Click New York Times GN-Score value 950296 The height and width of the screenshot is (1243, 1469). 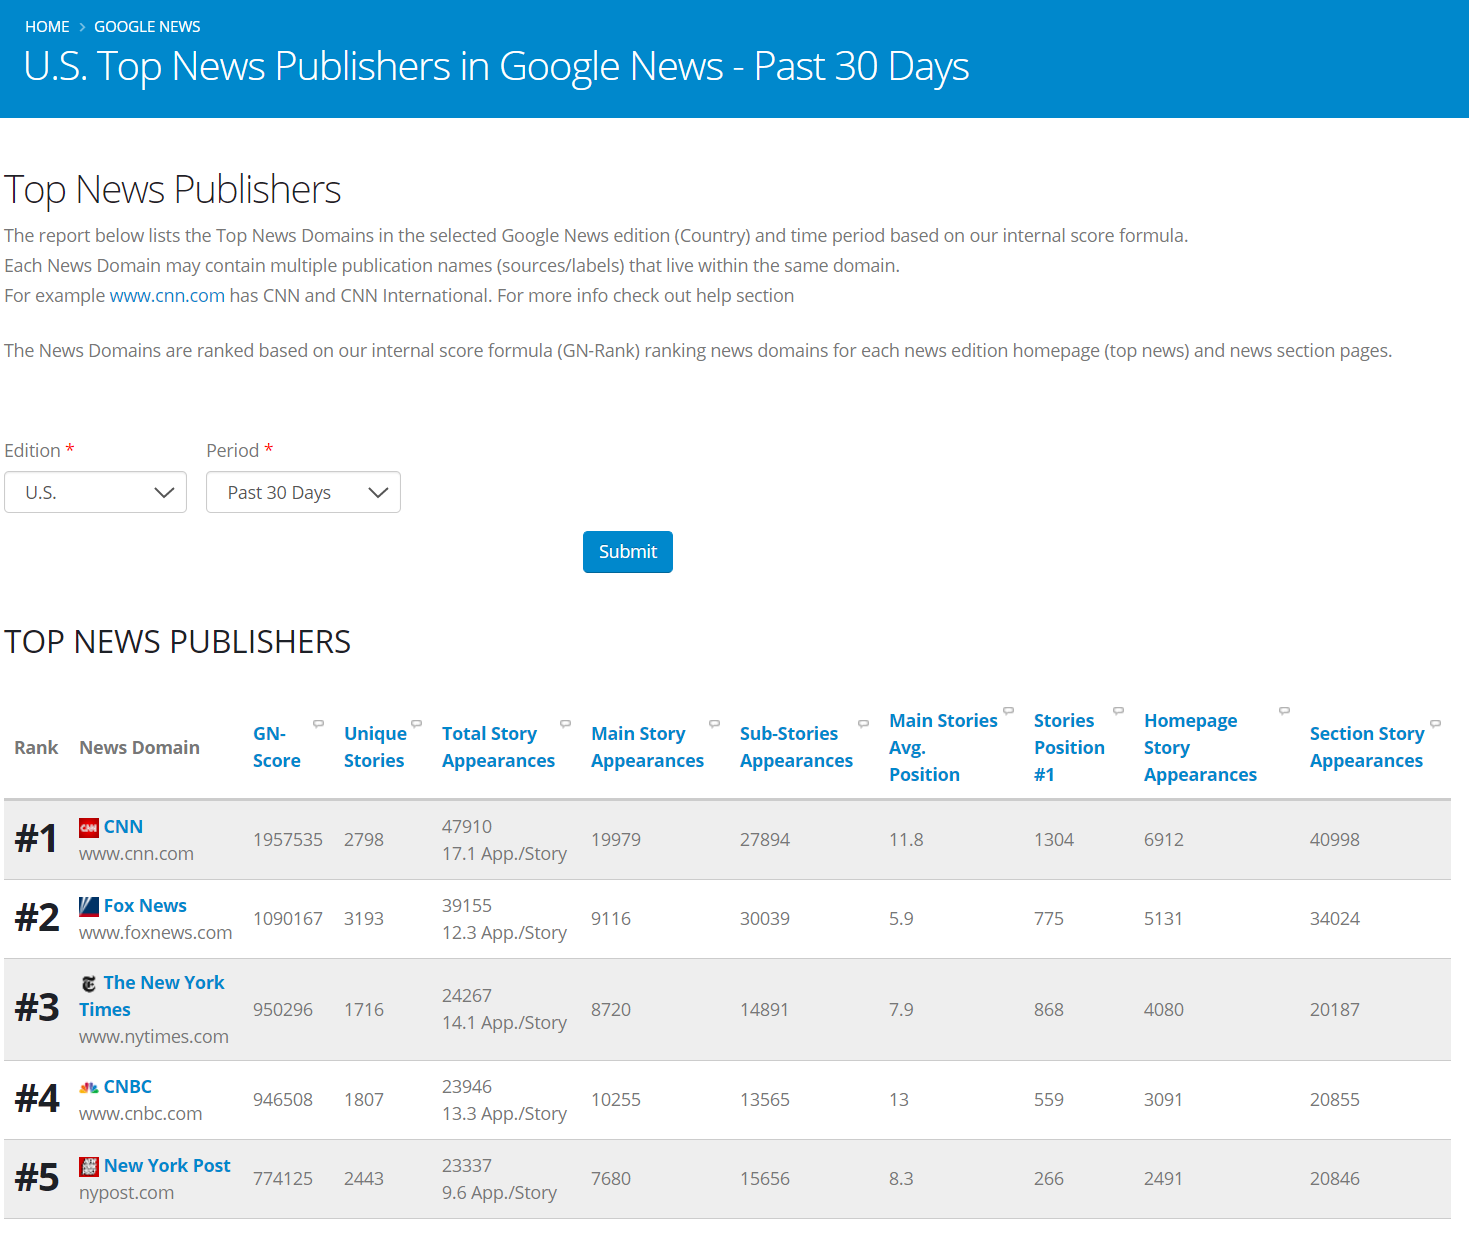283,1010
